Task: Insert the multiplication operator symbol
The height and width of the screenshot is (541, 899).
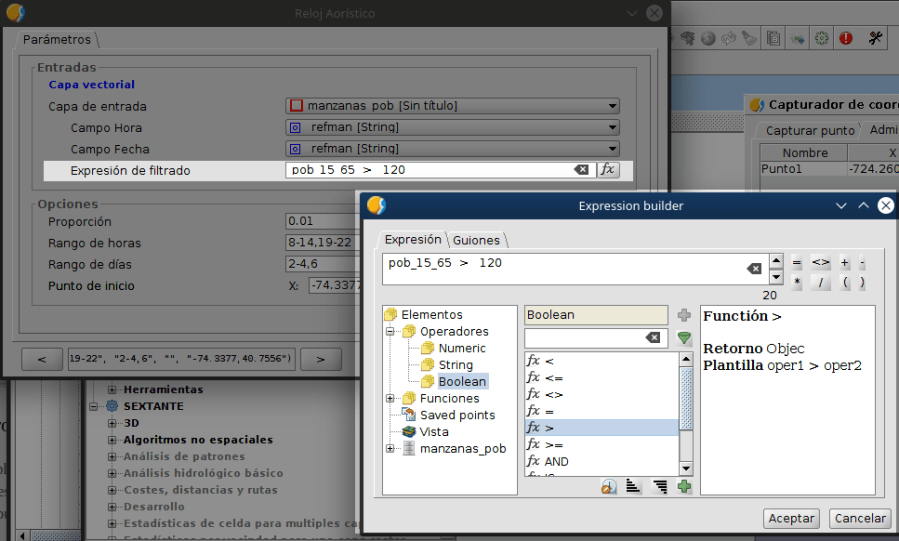Action: [x=797, y=283]
